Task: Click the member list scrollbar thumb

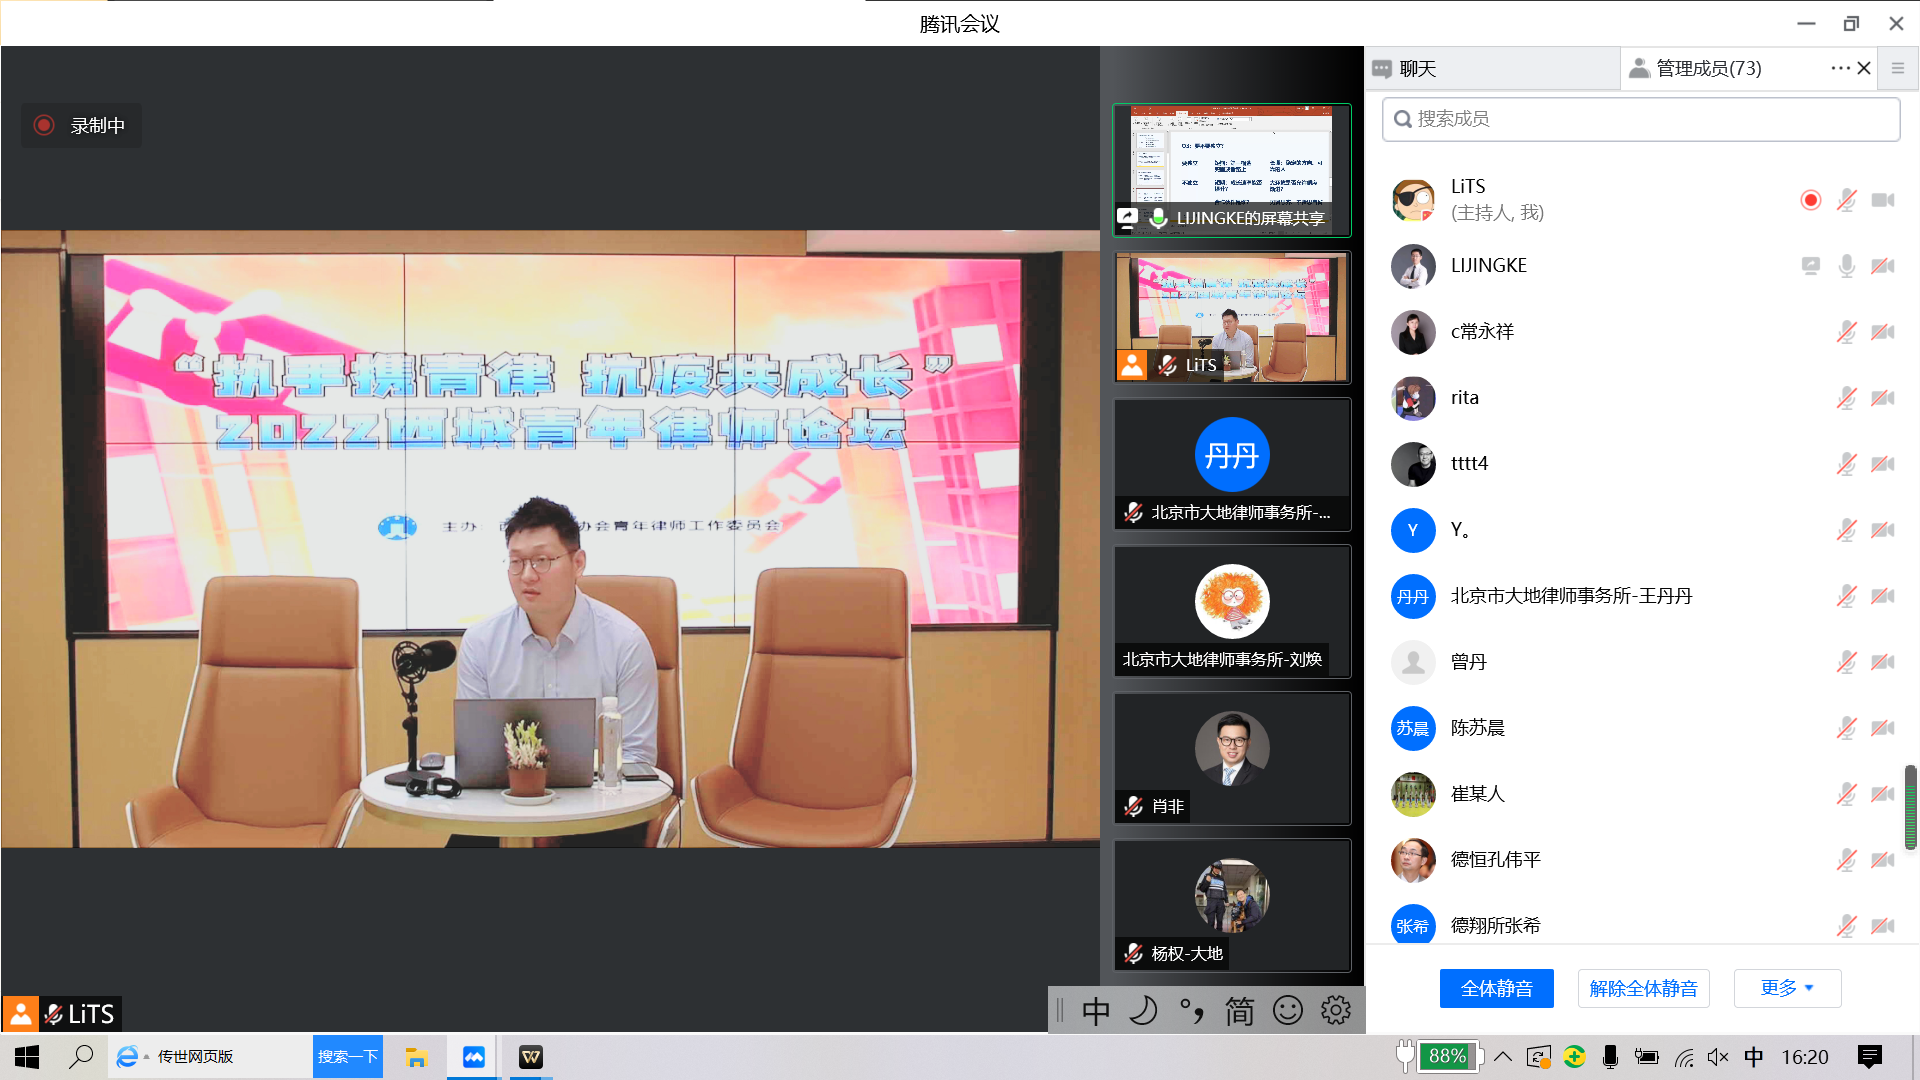Action: [x=1910, y=807]
